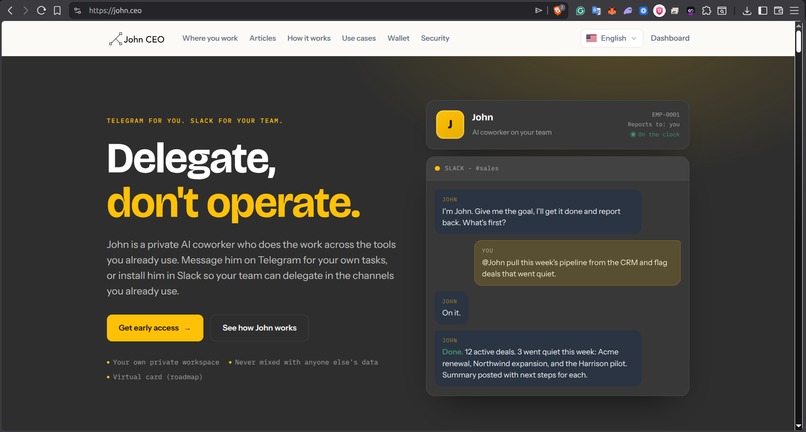
Task: Open the Use cases nav item
Action: [x=359, y=38]
